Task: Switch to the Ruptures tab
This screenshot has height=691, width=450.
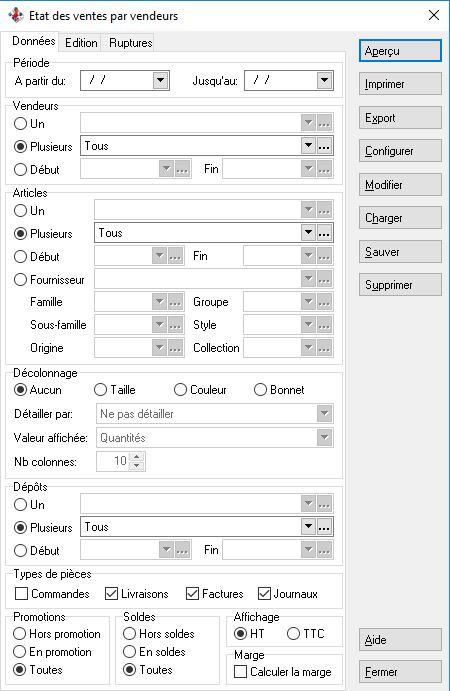Action: pyautogui.click(x=130, y=43)
